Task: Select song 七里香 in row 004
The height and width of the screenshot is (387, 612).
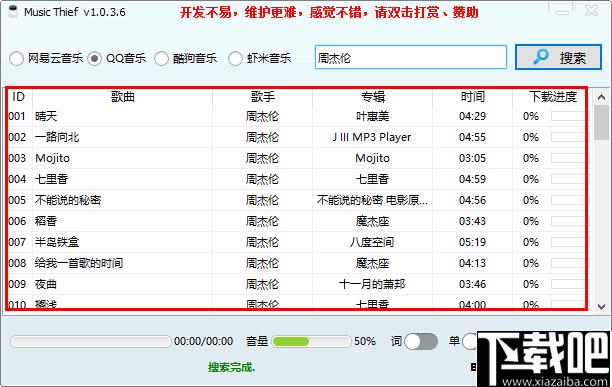Action: [x=52, y=179]
